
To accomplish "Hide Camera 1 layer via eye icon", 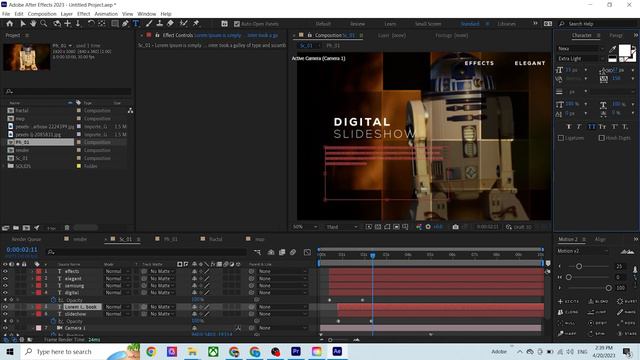I will [5, 328].
